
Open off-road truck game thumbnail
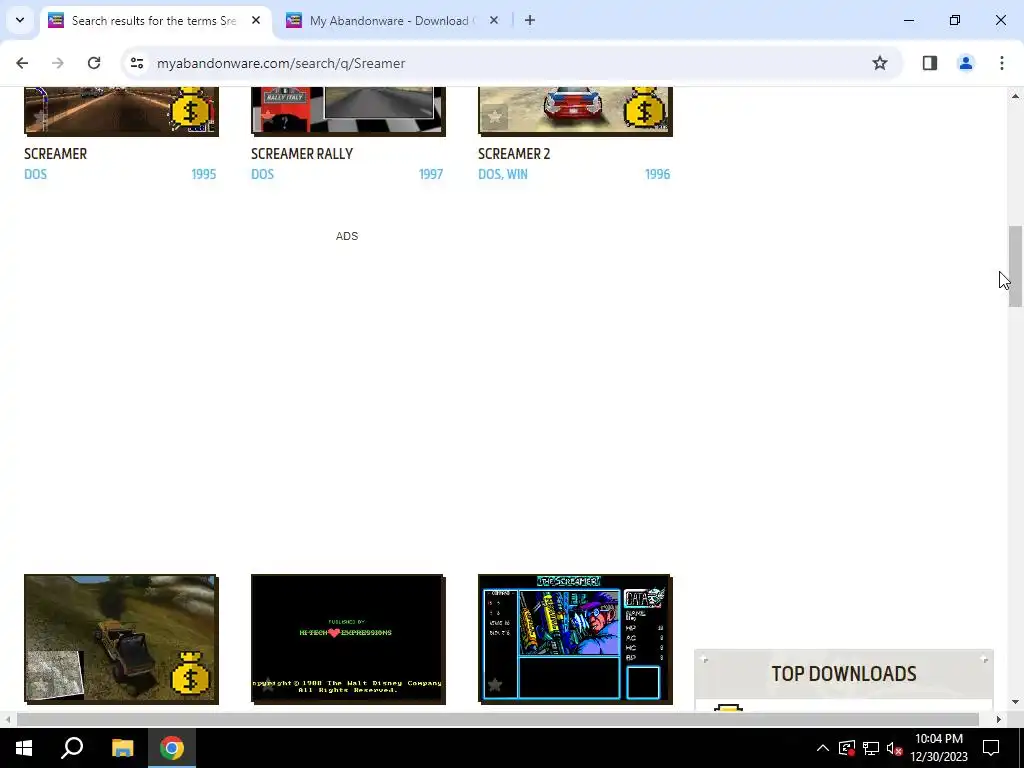[x=121, y=639]
